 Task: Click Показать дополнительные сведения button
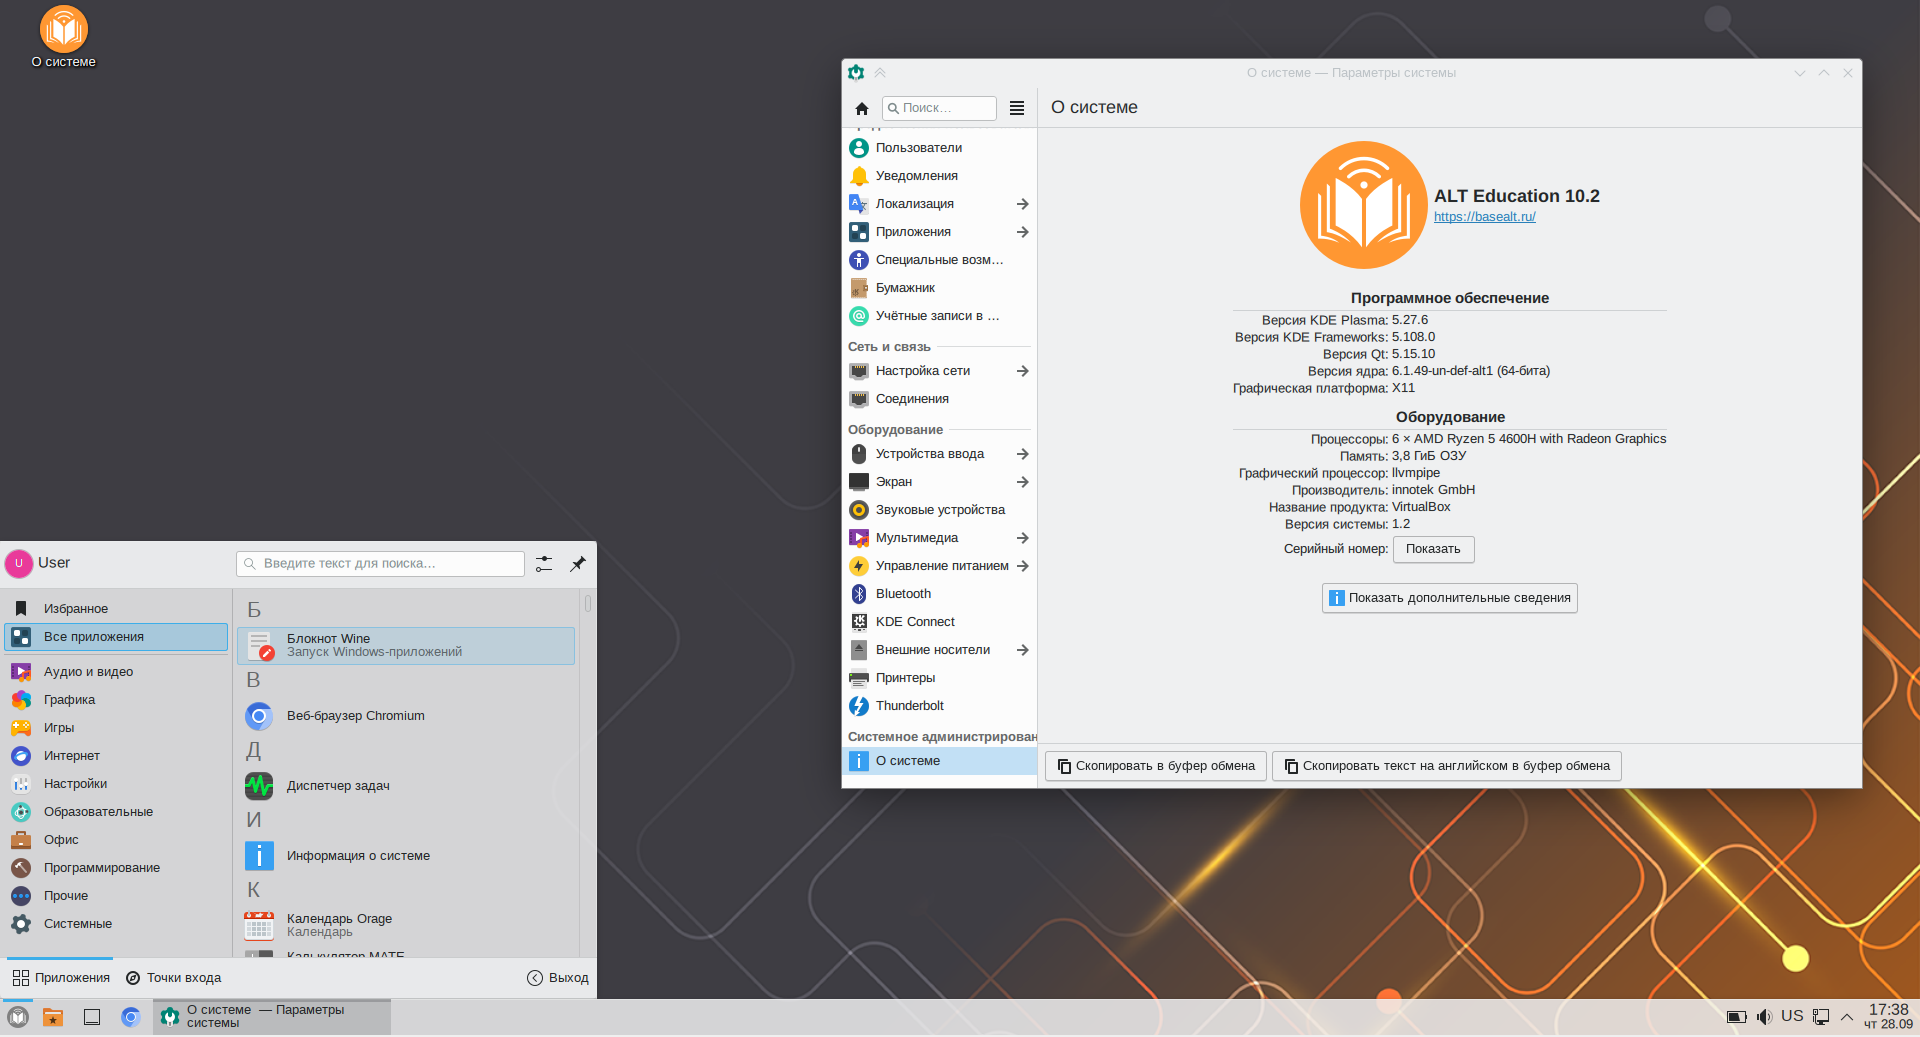[x=1449, y=598]
